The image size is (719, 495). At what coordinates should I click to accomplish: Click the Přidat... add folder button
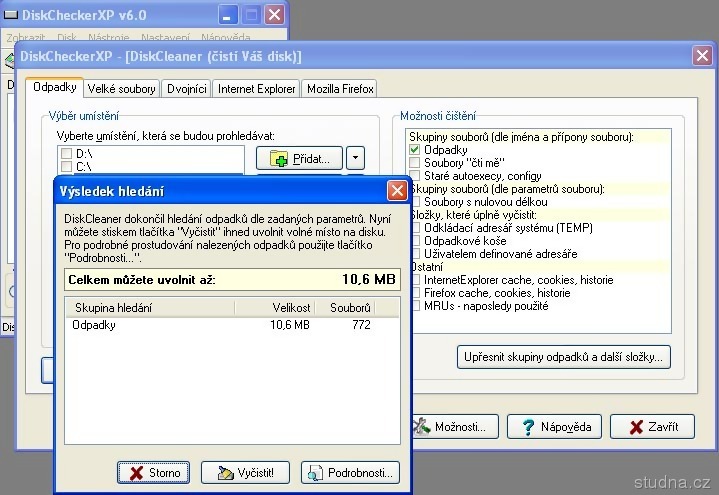pyautogui.click(x=299, y=158)
